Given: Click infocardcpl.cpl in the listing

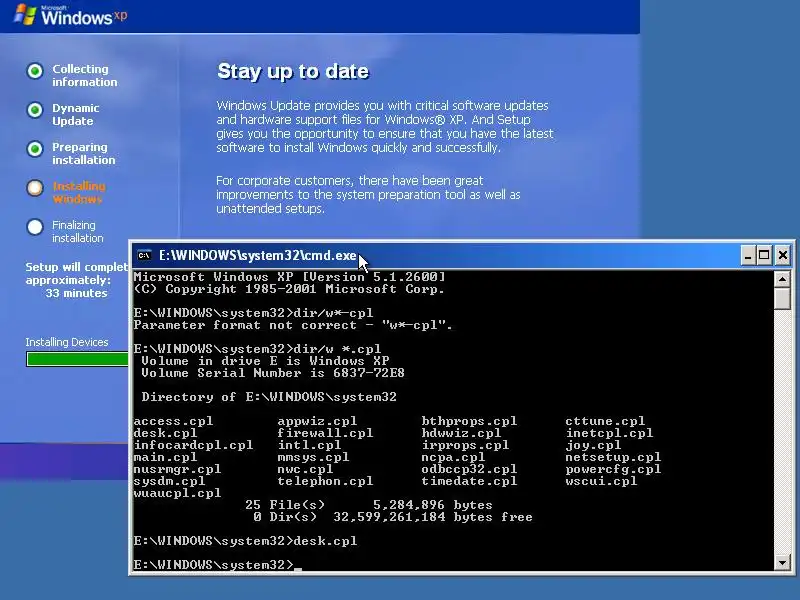Looking at the screenshot, I should [x=193, y=445].
